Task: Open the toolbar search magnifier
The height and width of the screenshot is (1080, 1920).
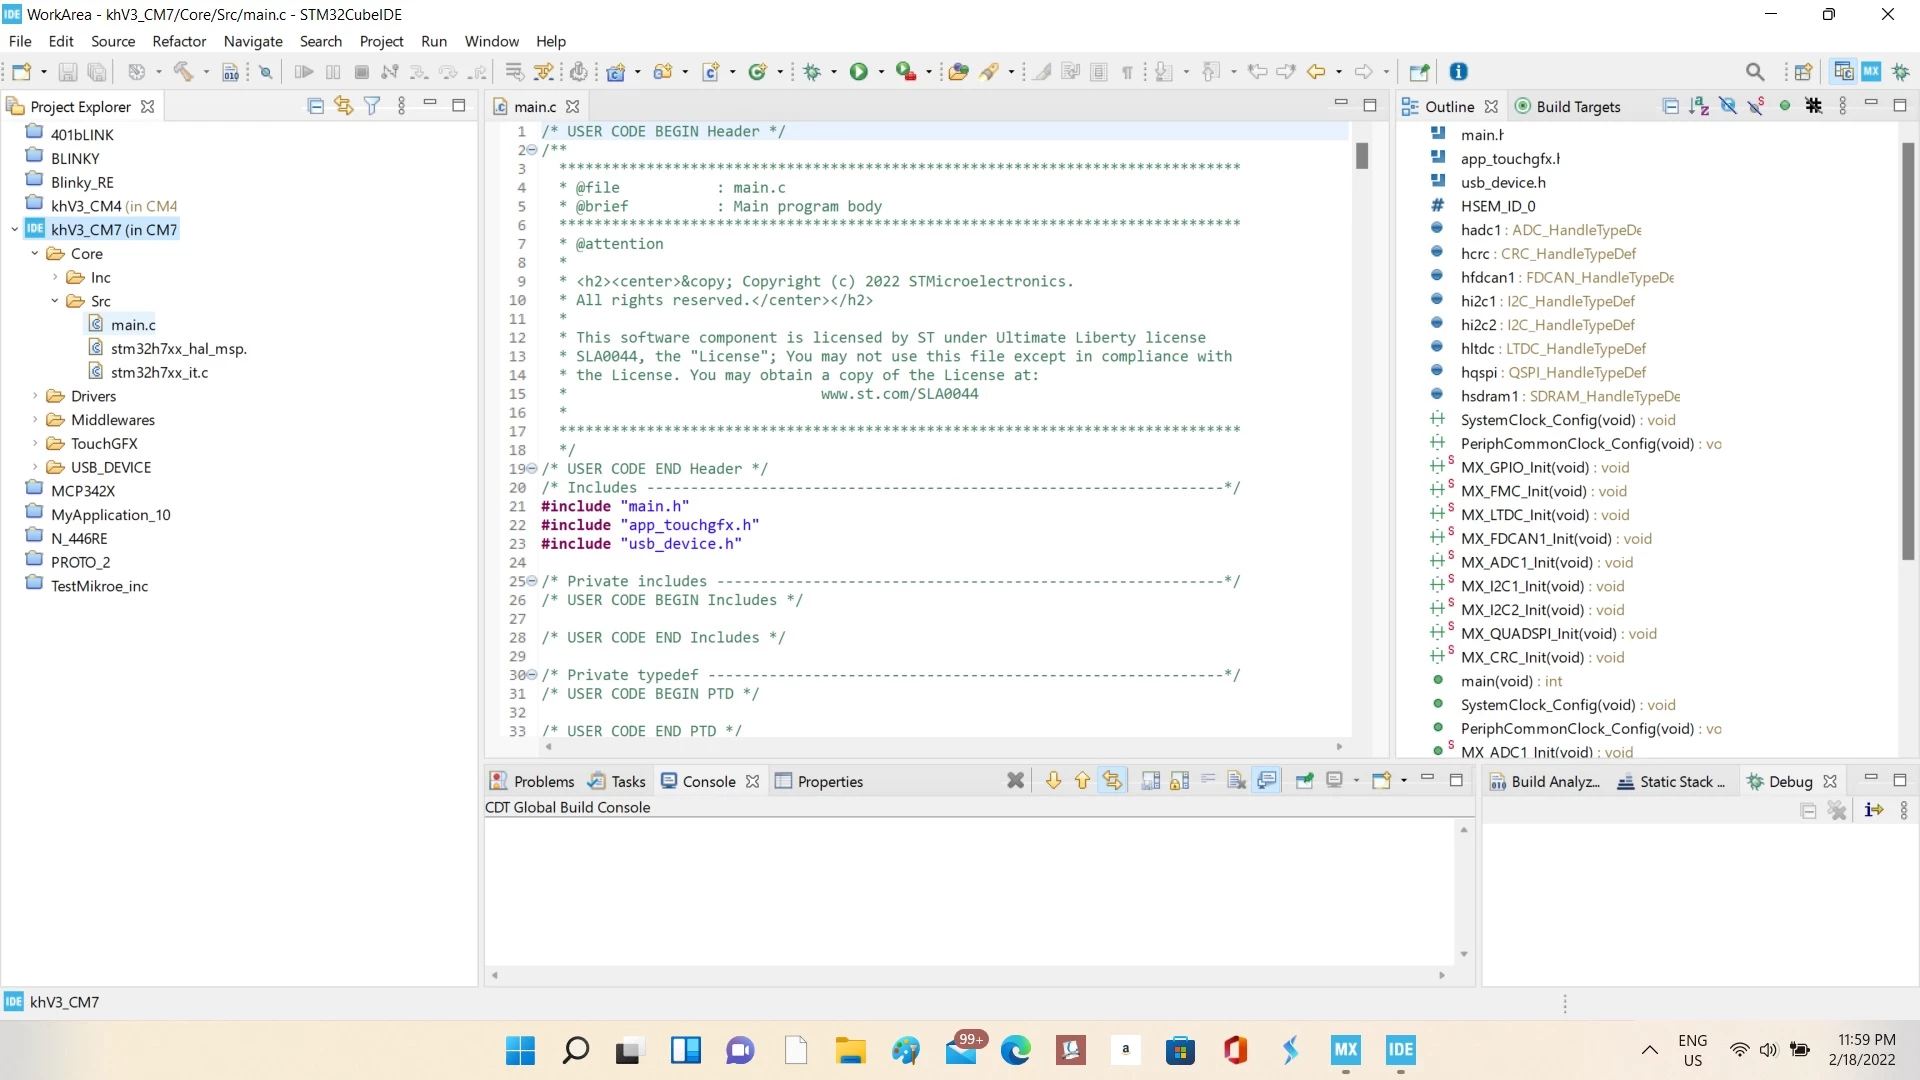Action: pos(1755,72)
